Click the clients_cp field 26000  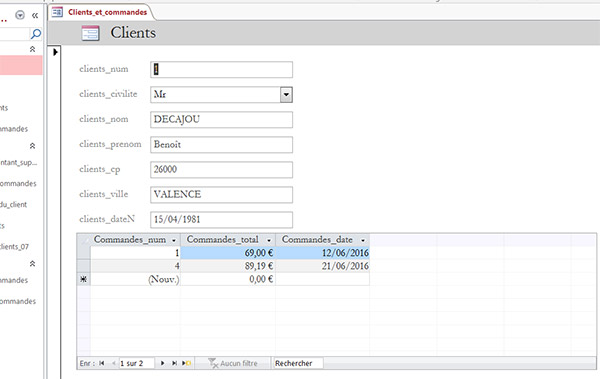pos(222,170)
